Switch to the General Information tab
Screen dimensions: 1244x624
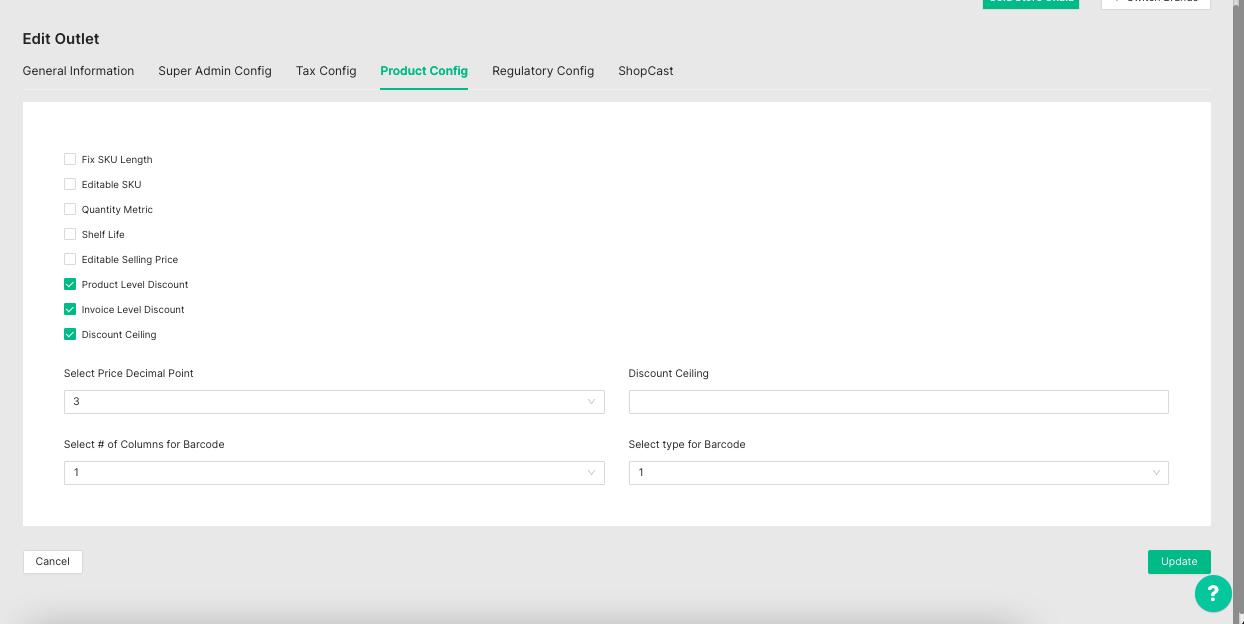pyautogui.click(x=78, y=71)
